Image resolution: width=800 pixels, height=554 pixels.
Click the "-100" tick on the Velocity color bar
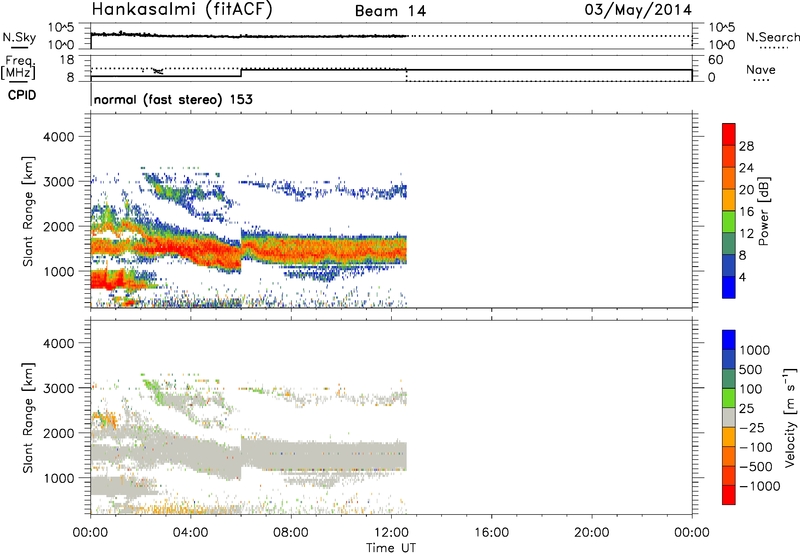pos(755,447)
